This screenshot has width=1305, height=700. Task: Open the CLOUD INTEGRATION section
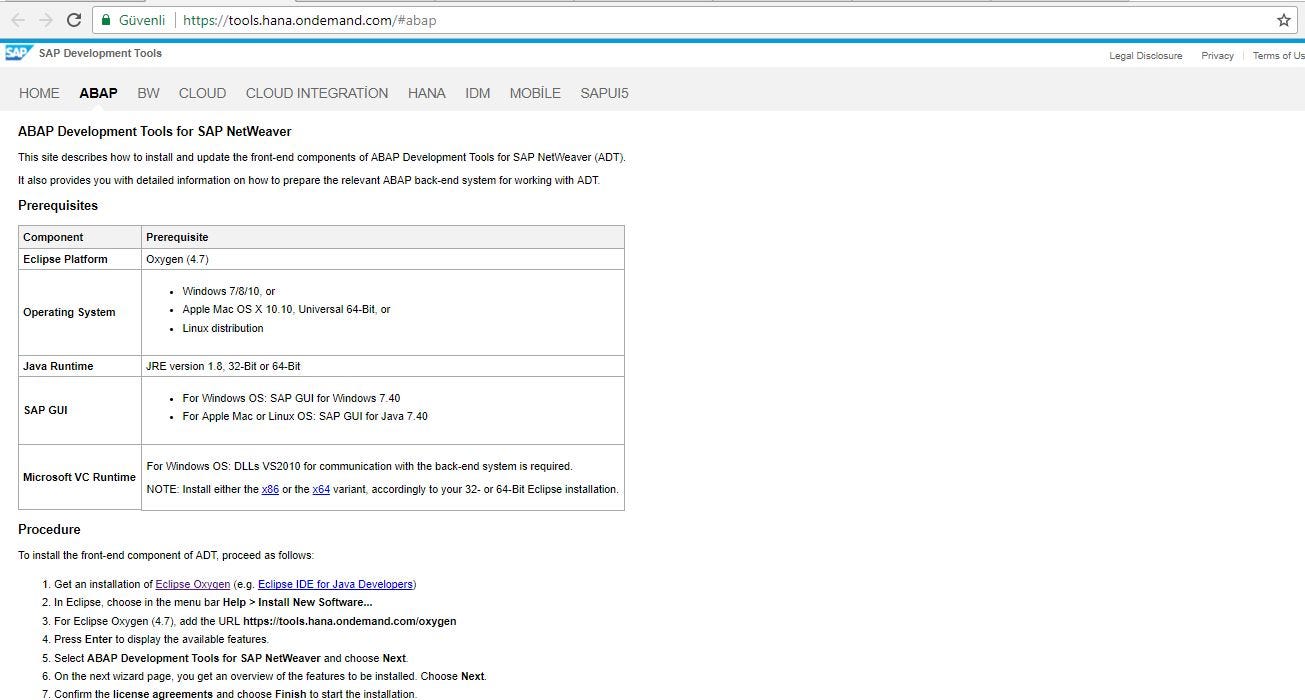point(316,93)
